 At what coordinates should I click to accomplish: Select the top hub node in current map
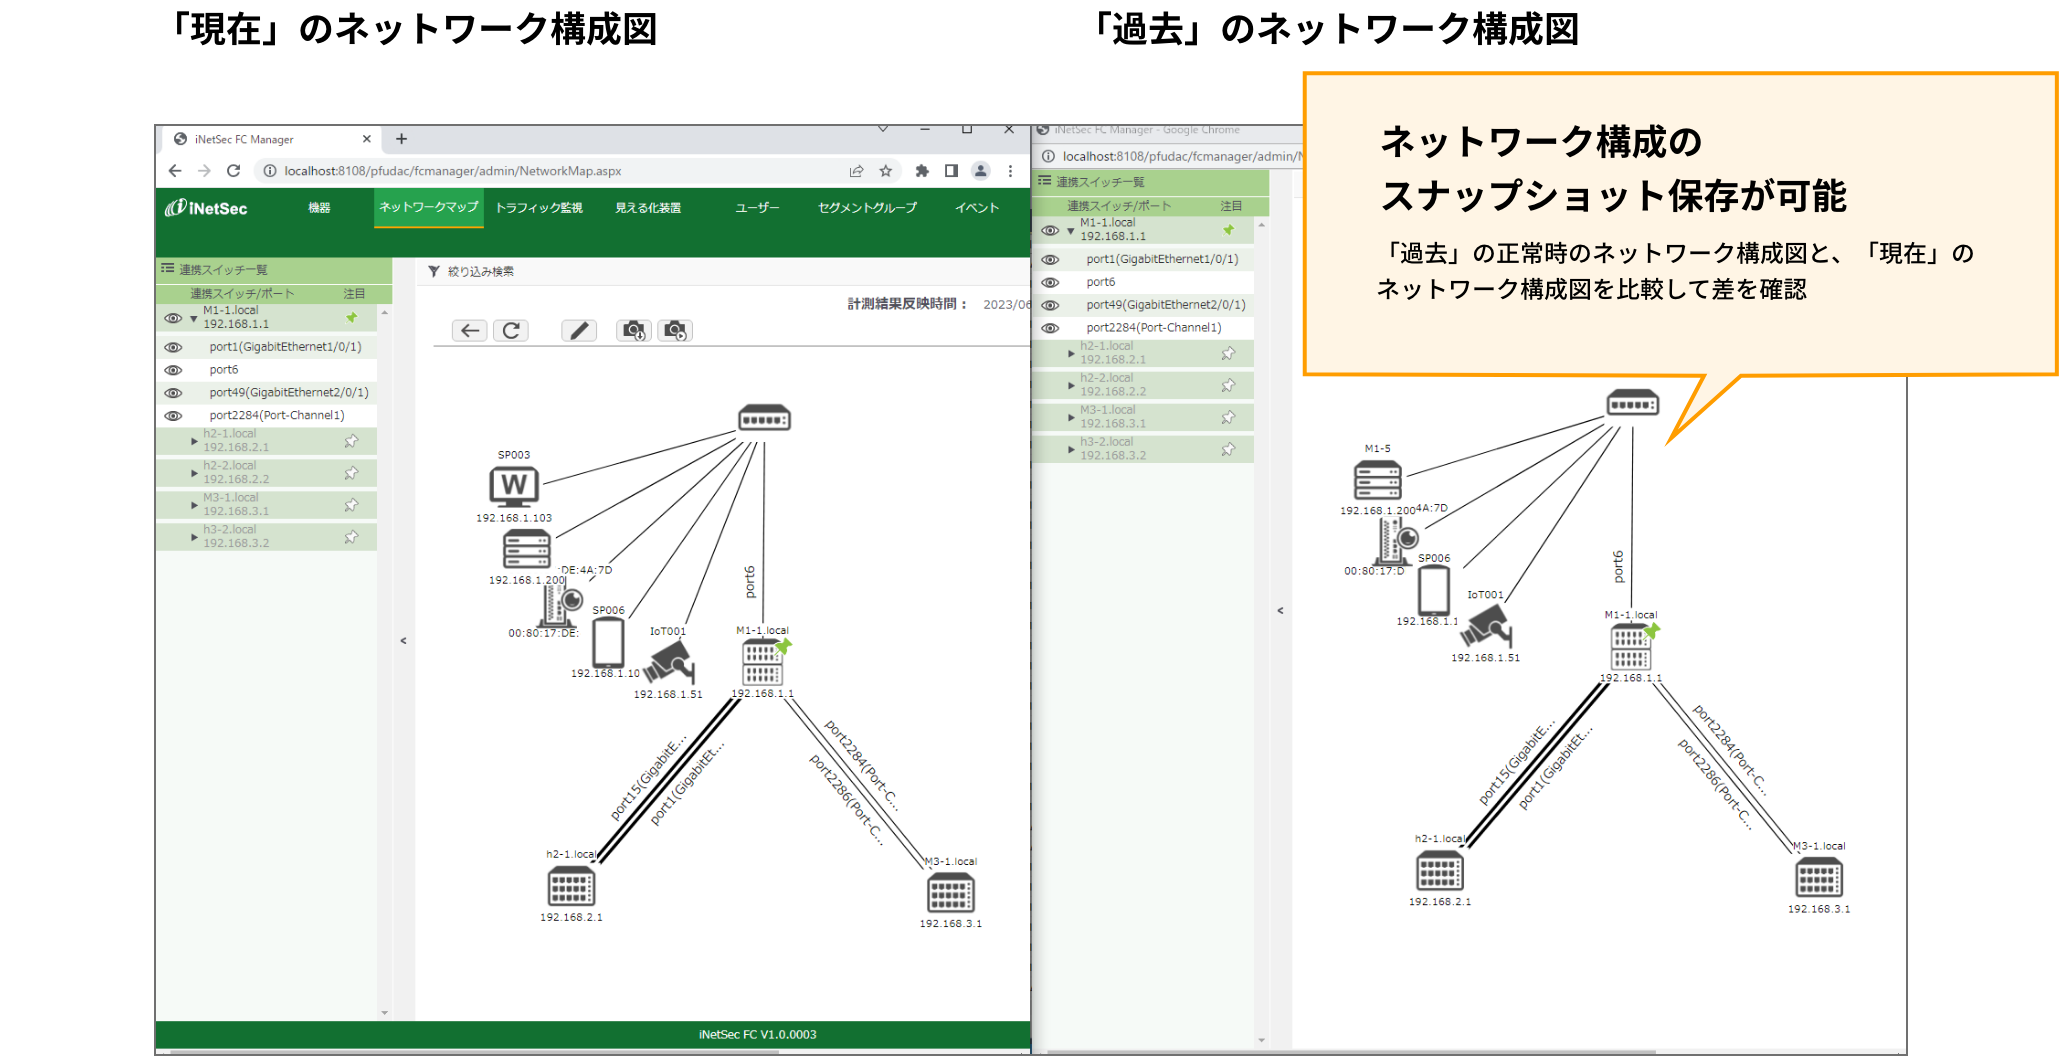click(764, 418)
